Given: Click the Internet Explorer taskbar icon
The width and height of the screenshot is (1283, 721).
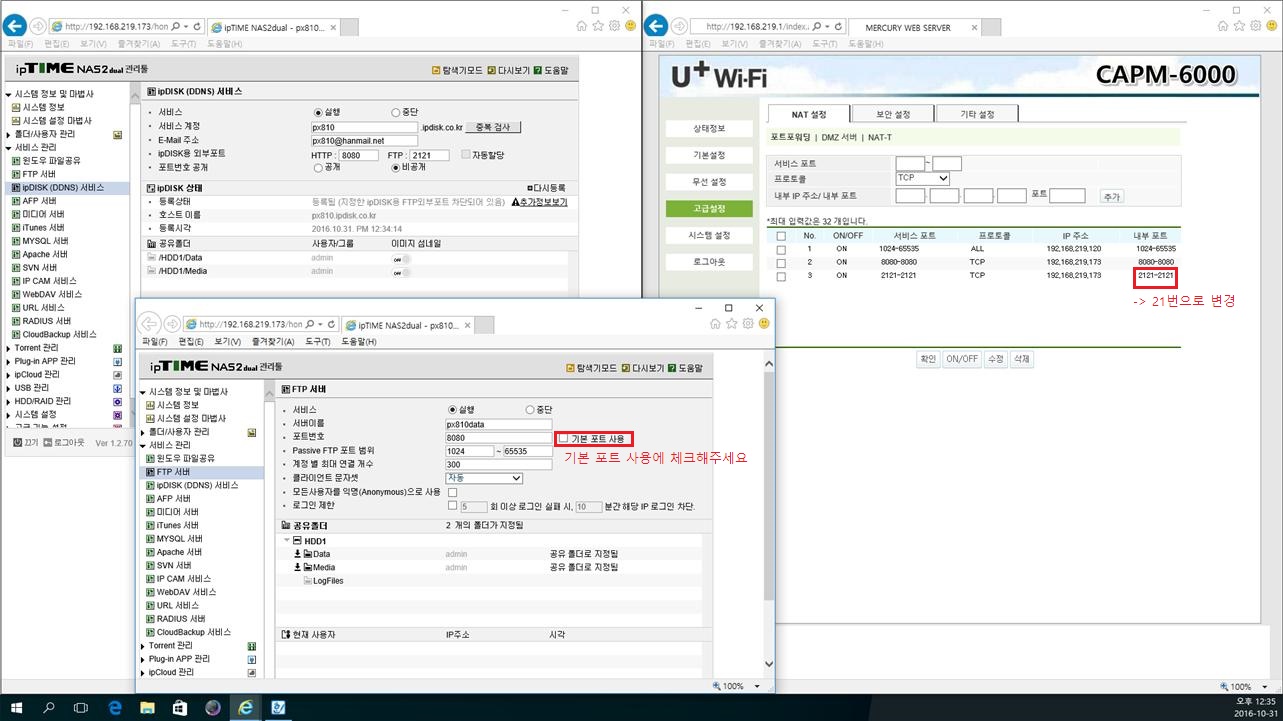Looking at the screenshot, I should (x=245, y=707).
